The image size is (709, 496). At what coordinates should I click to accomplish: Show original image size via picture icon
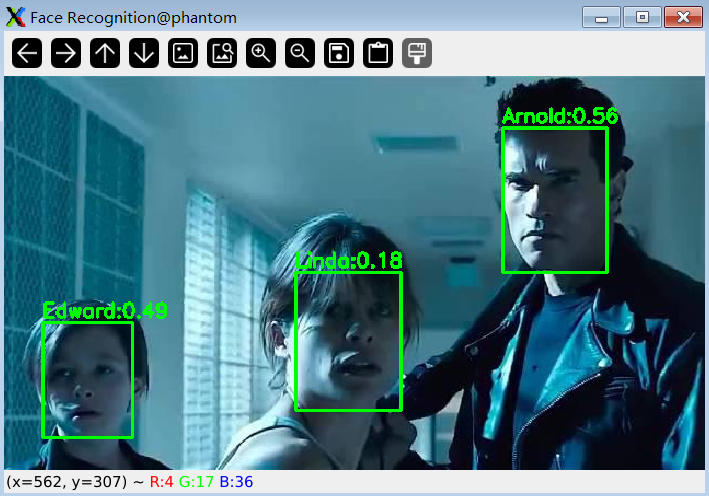coord(183,53)
